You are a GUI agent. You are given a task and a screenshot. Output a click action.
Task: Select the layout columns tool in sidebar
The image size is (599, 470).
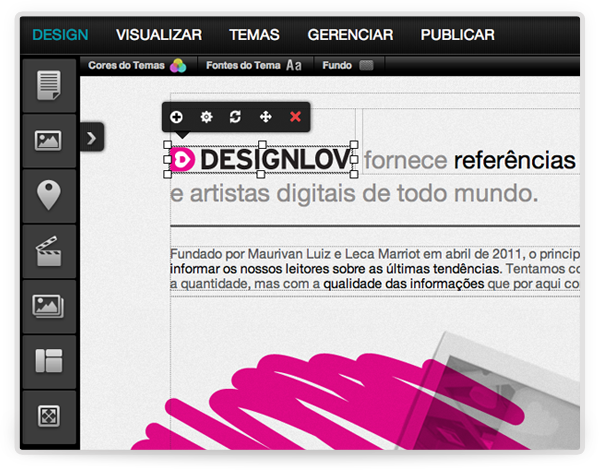49,361
